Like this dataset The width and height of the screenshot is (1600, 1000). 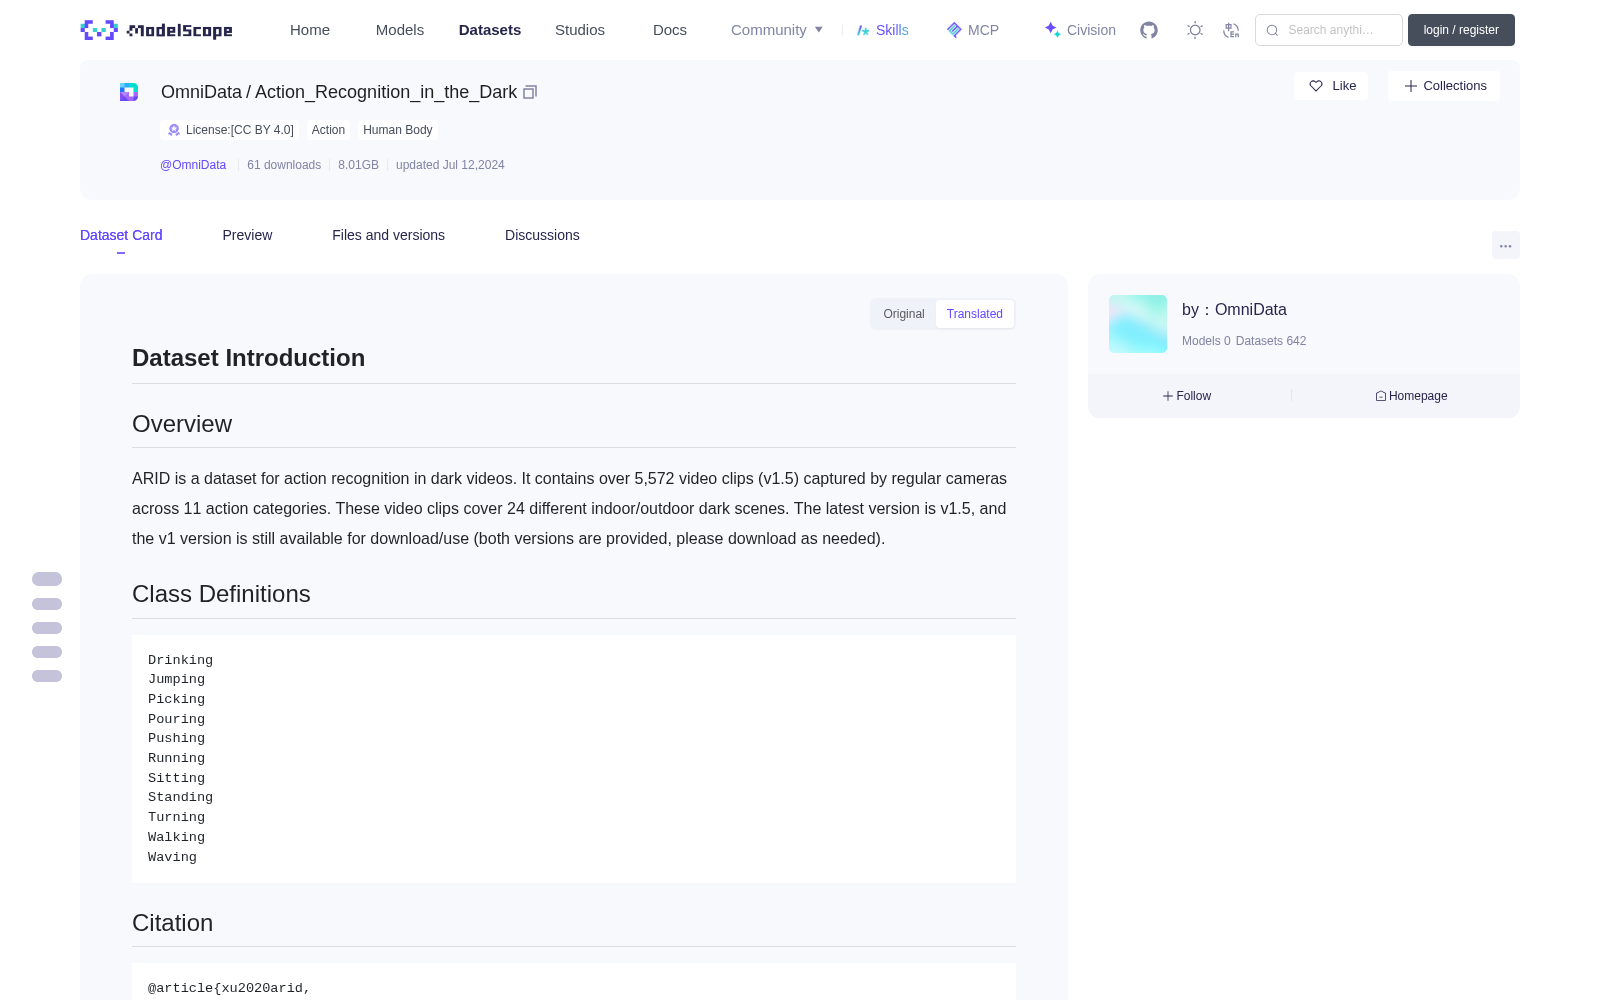(x=1332, y=86)
